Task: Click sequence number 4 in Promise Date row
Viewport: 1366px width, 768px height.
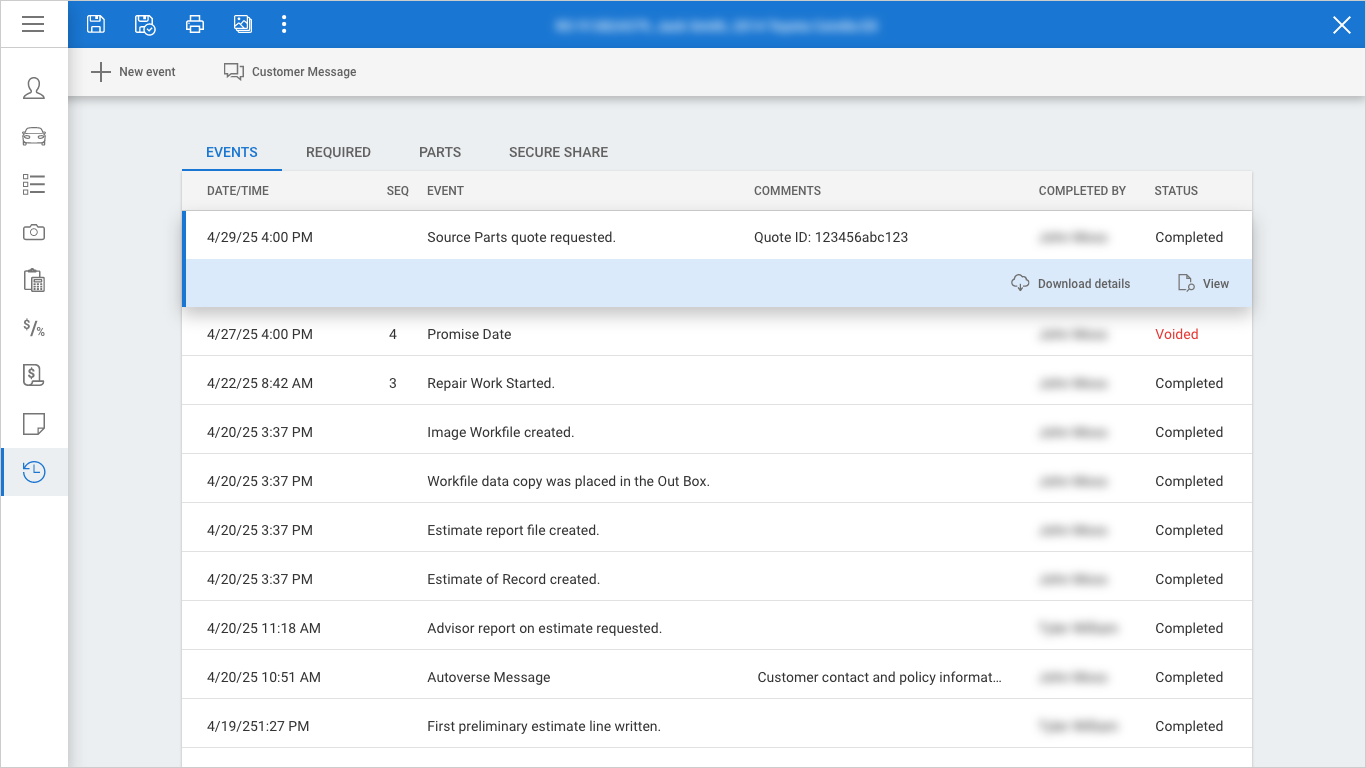Action: coord(393,334)
